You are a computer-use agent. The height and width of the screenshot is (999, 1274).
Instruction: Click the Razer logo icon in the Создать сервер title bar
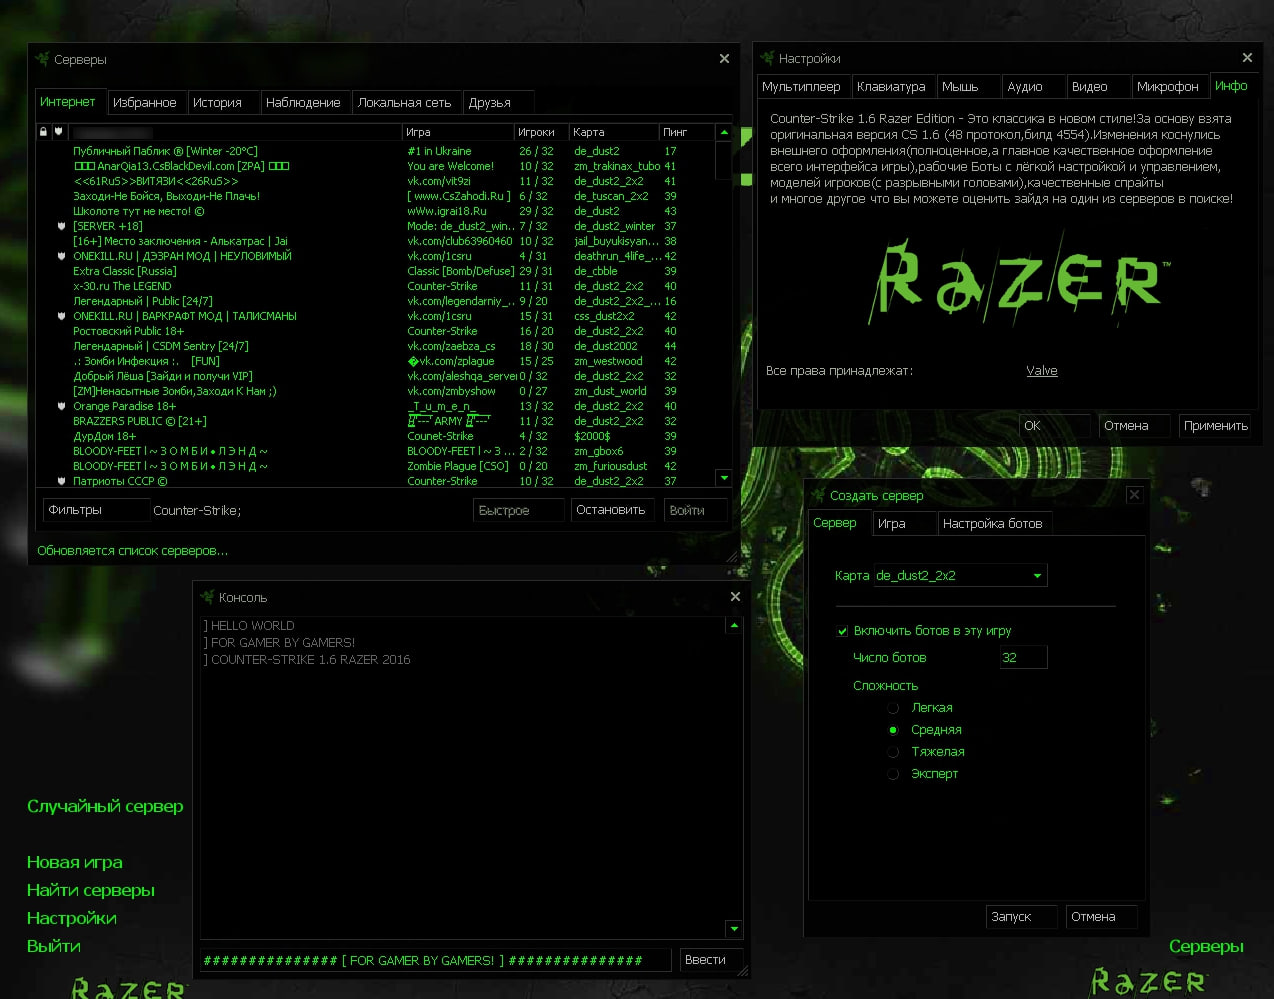pyautogui.click(x=818, y=495)
